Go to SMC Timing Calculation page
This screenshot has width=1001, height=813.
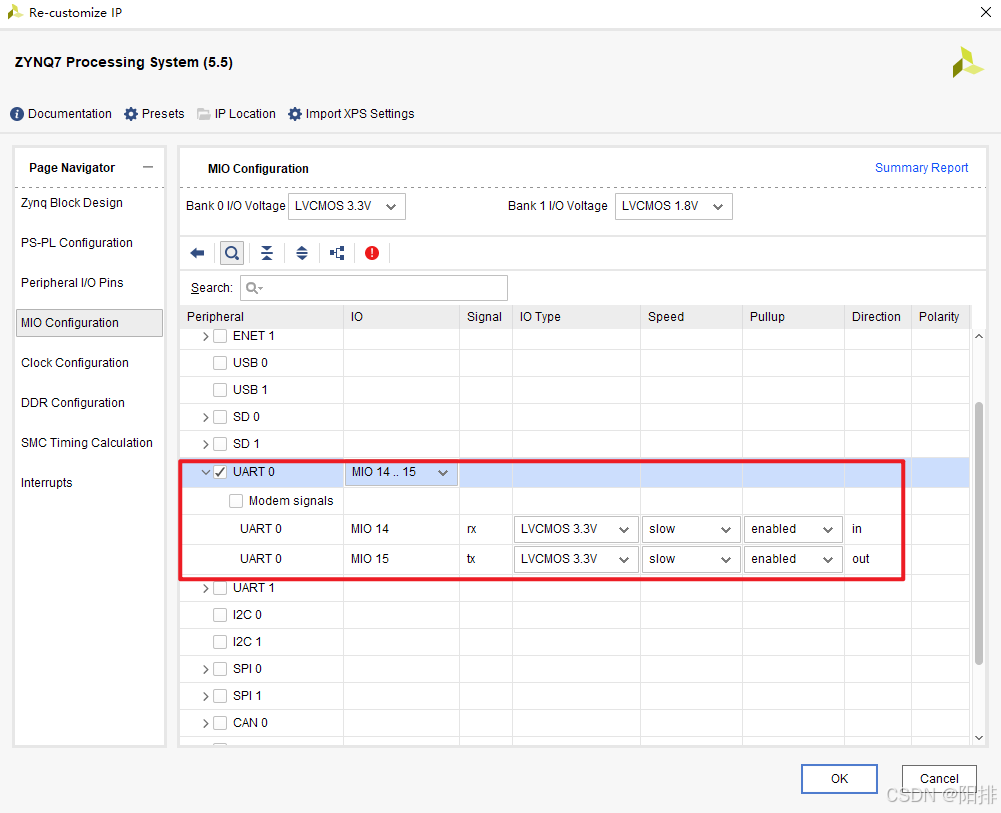point(87,443)
